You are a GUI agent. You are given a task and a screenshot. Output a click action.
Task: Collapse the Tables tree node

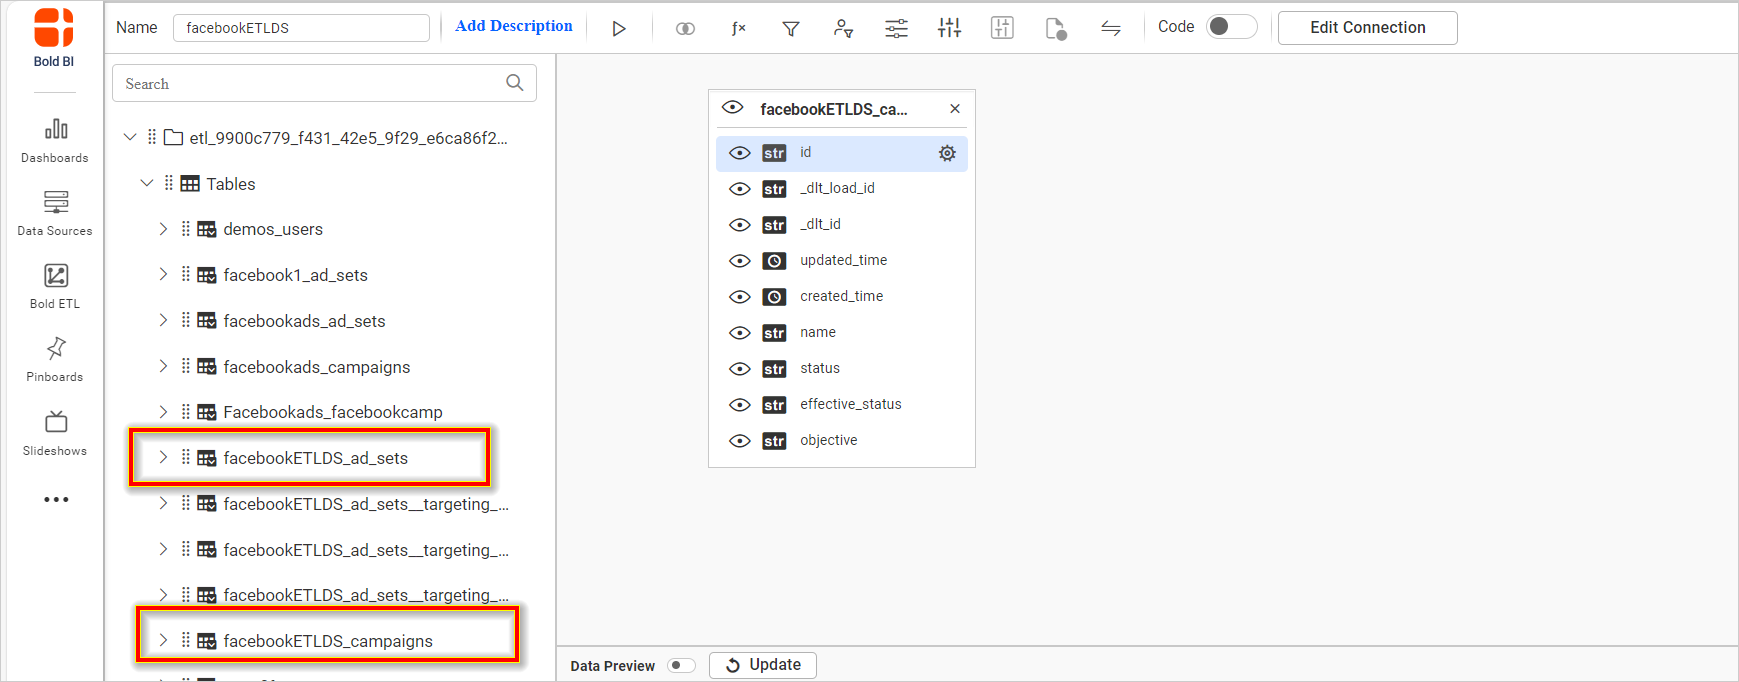pyautogui.click(x=147, y=183)
